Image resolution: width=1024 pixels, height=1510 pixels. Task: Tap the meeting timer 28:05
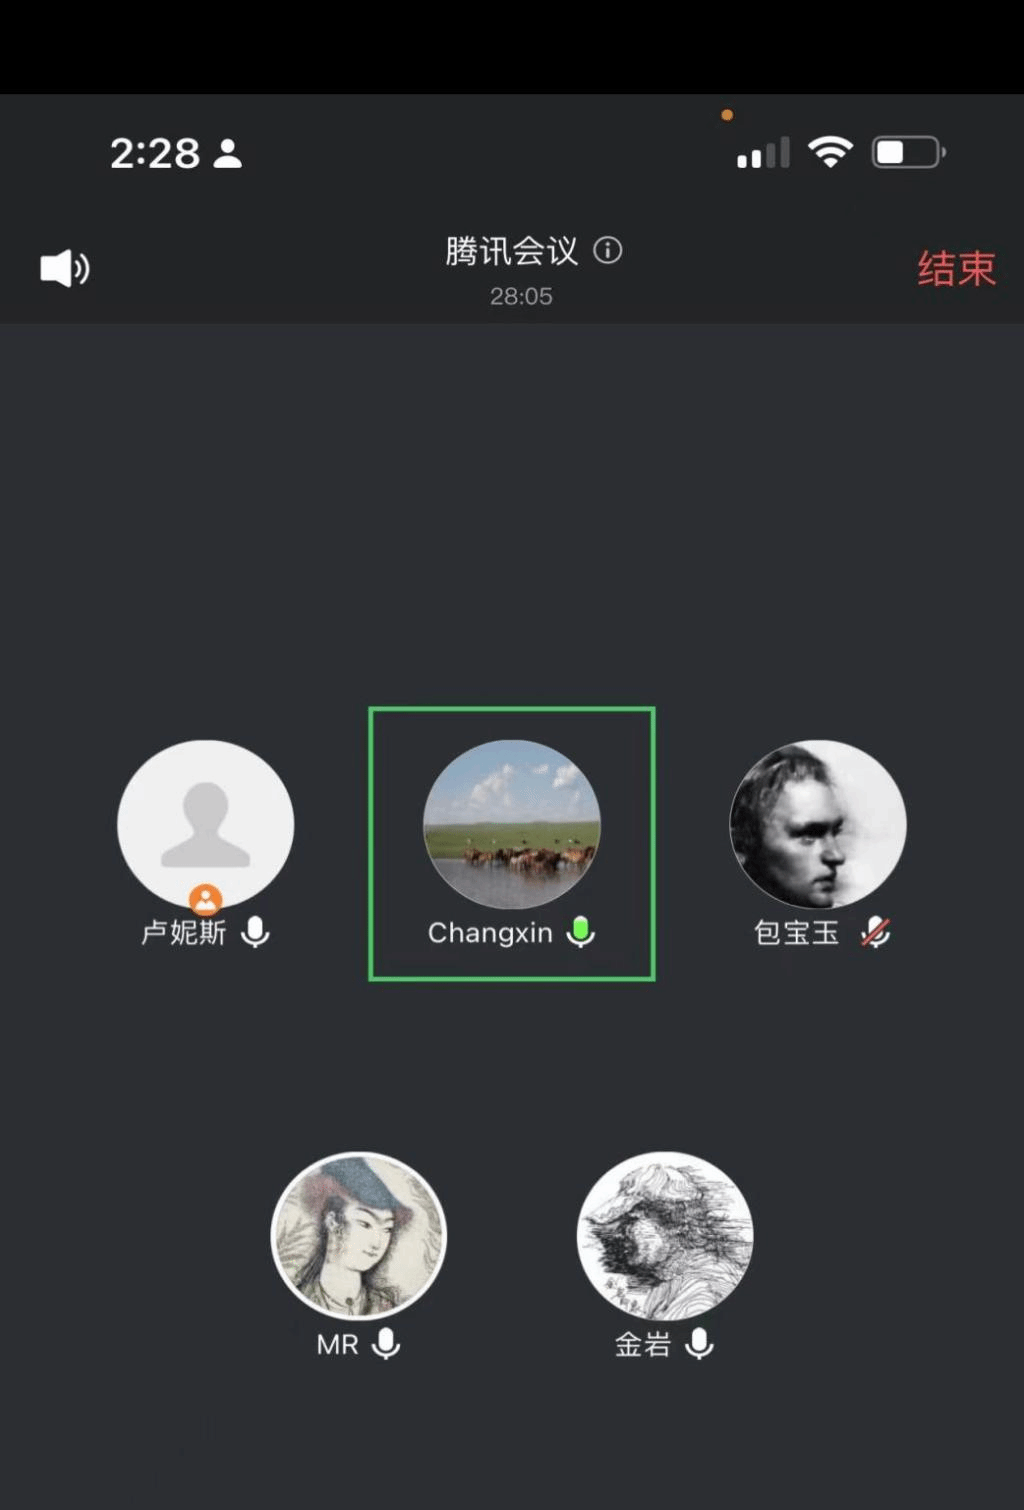point(521,296)
